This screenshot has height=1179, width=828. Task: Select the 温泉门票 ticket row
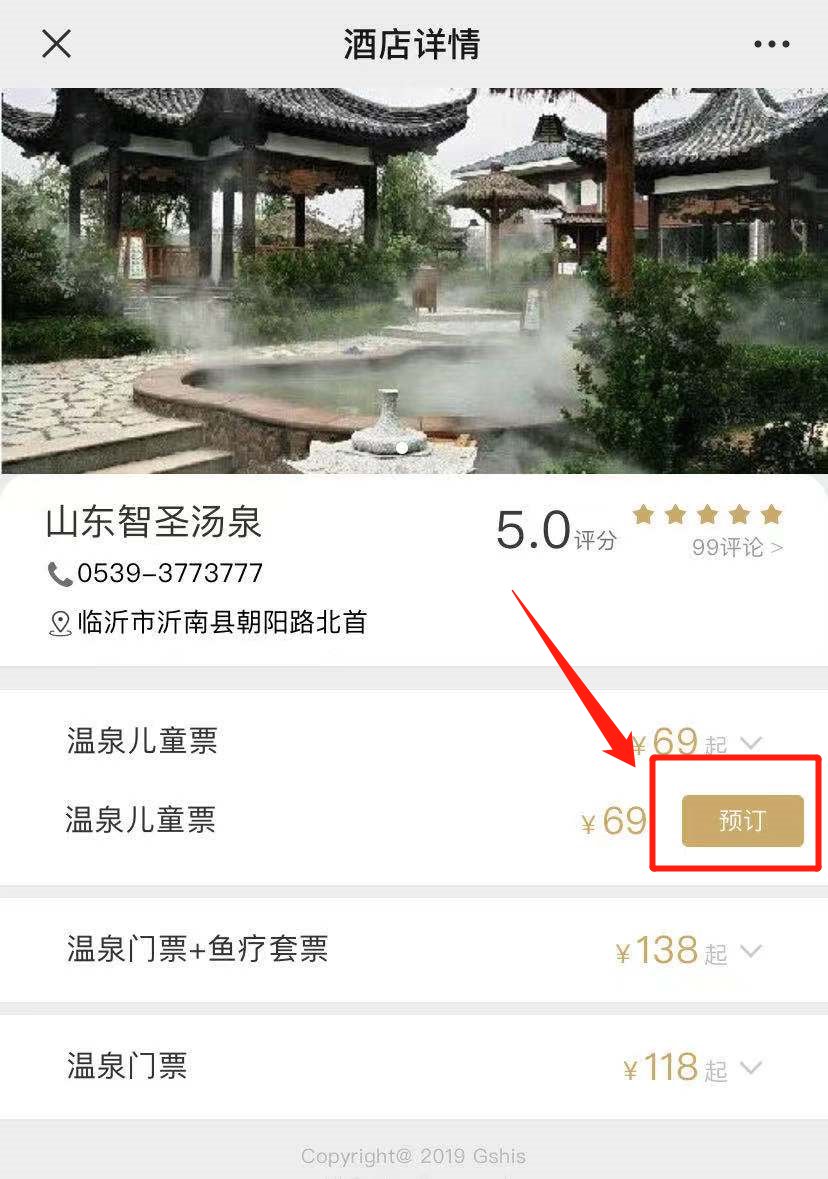[x=414, y=1067]
